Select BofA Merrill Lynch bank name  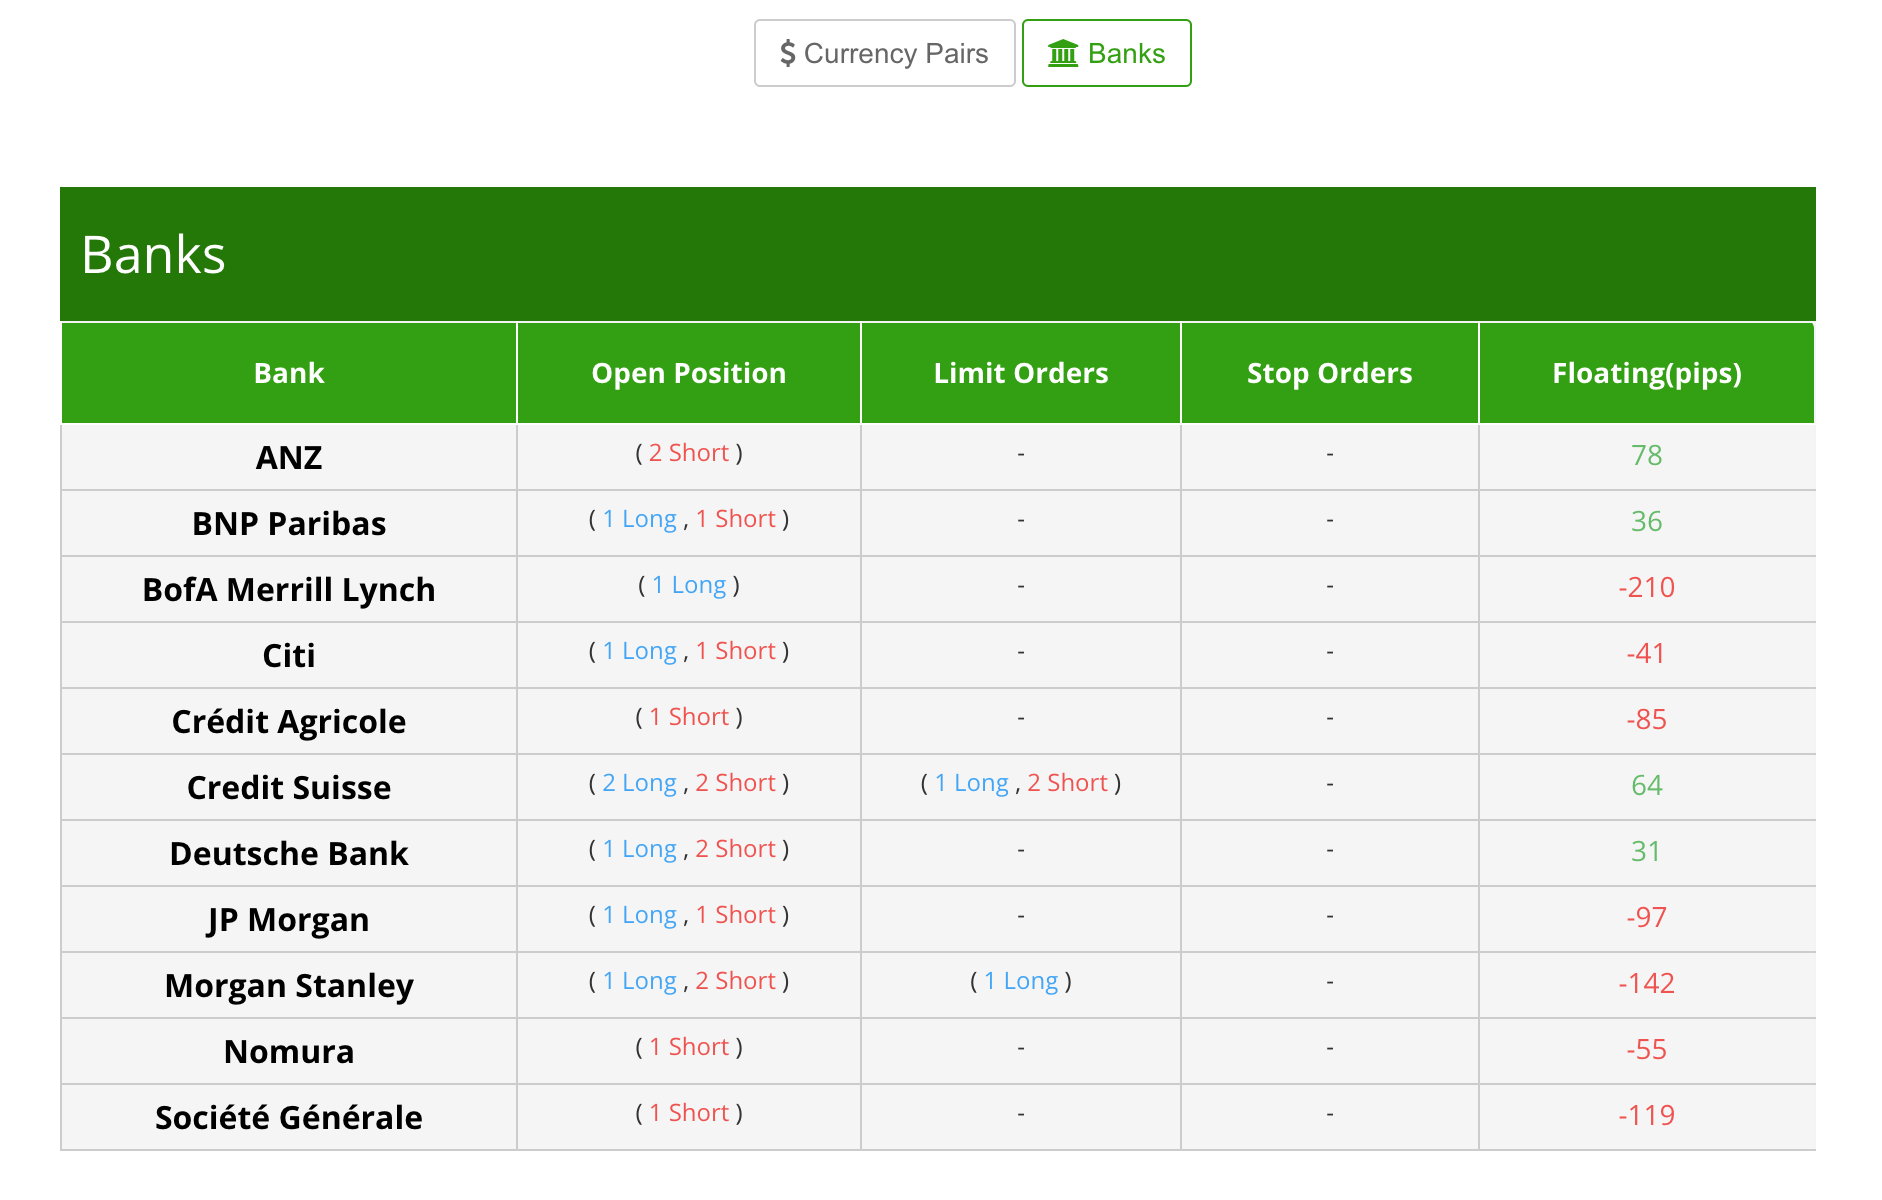point(289,589)
